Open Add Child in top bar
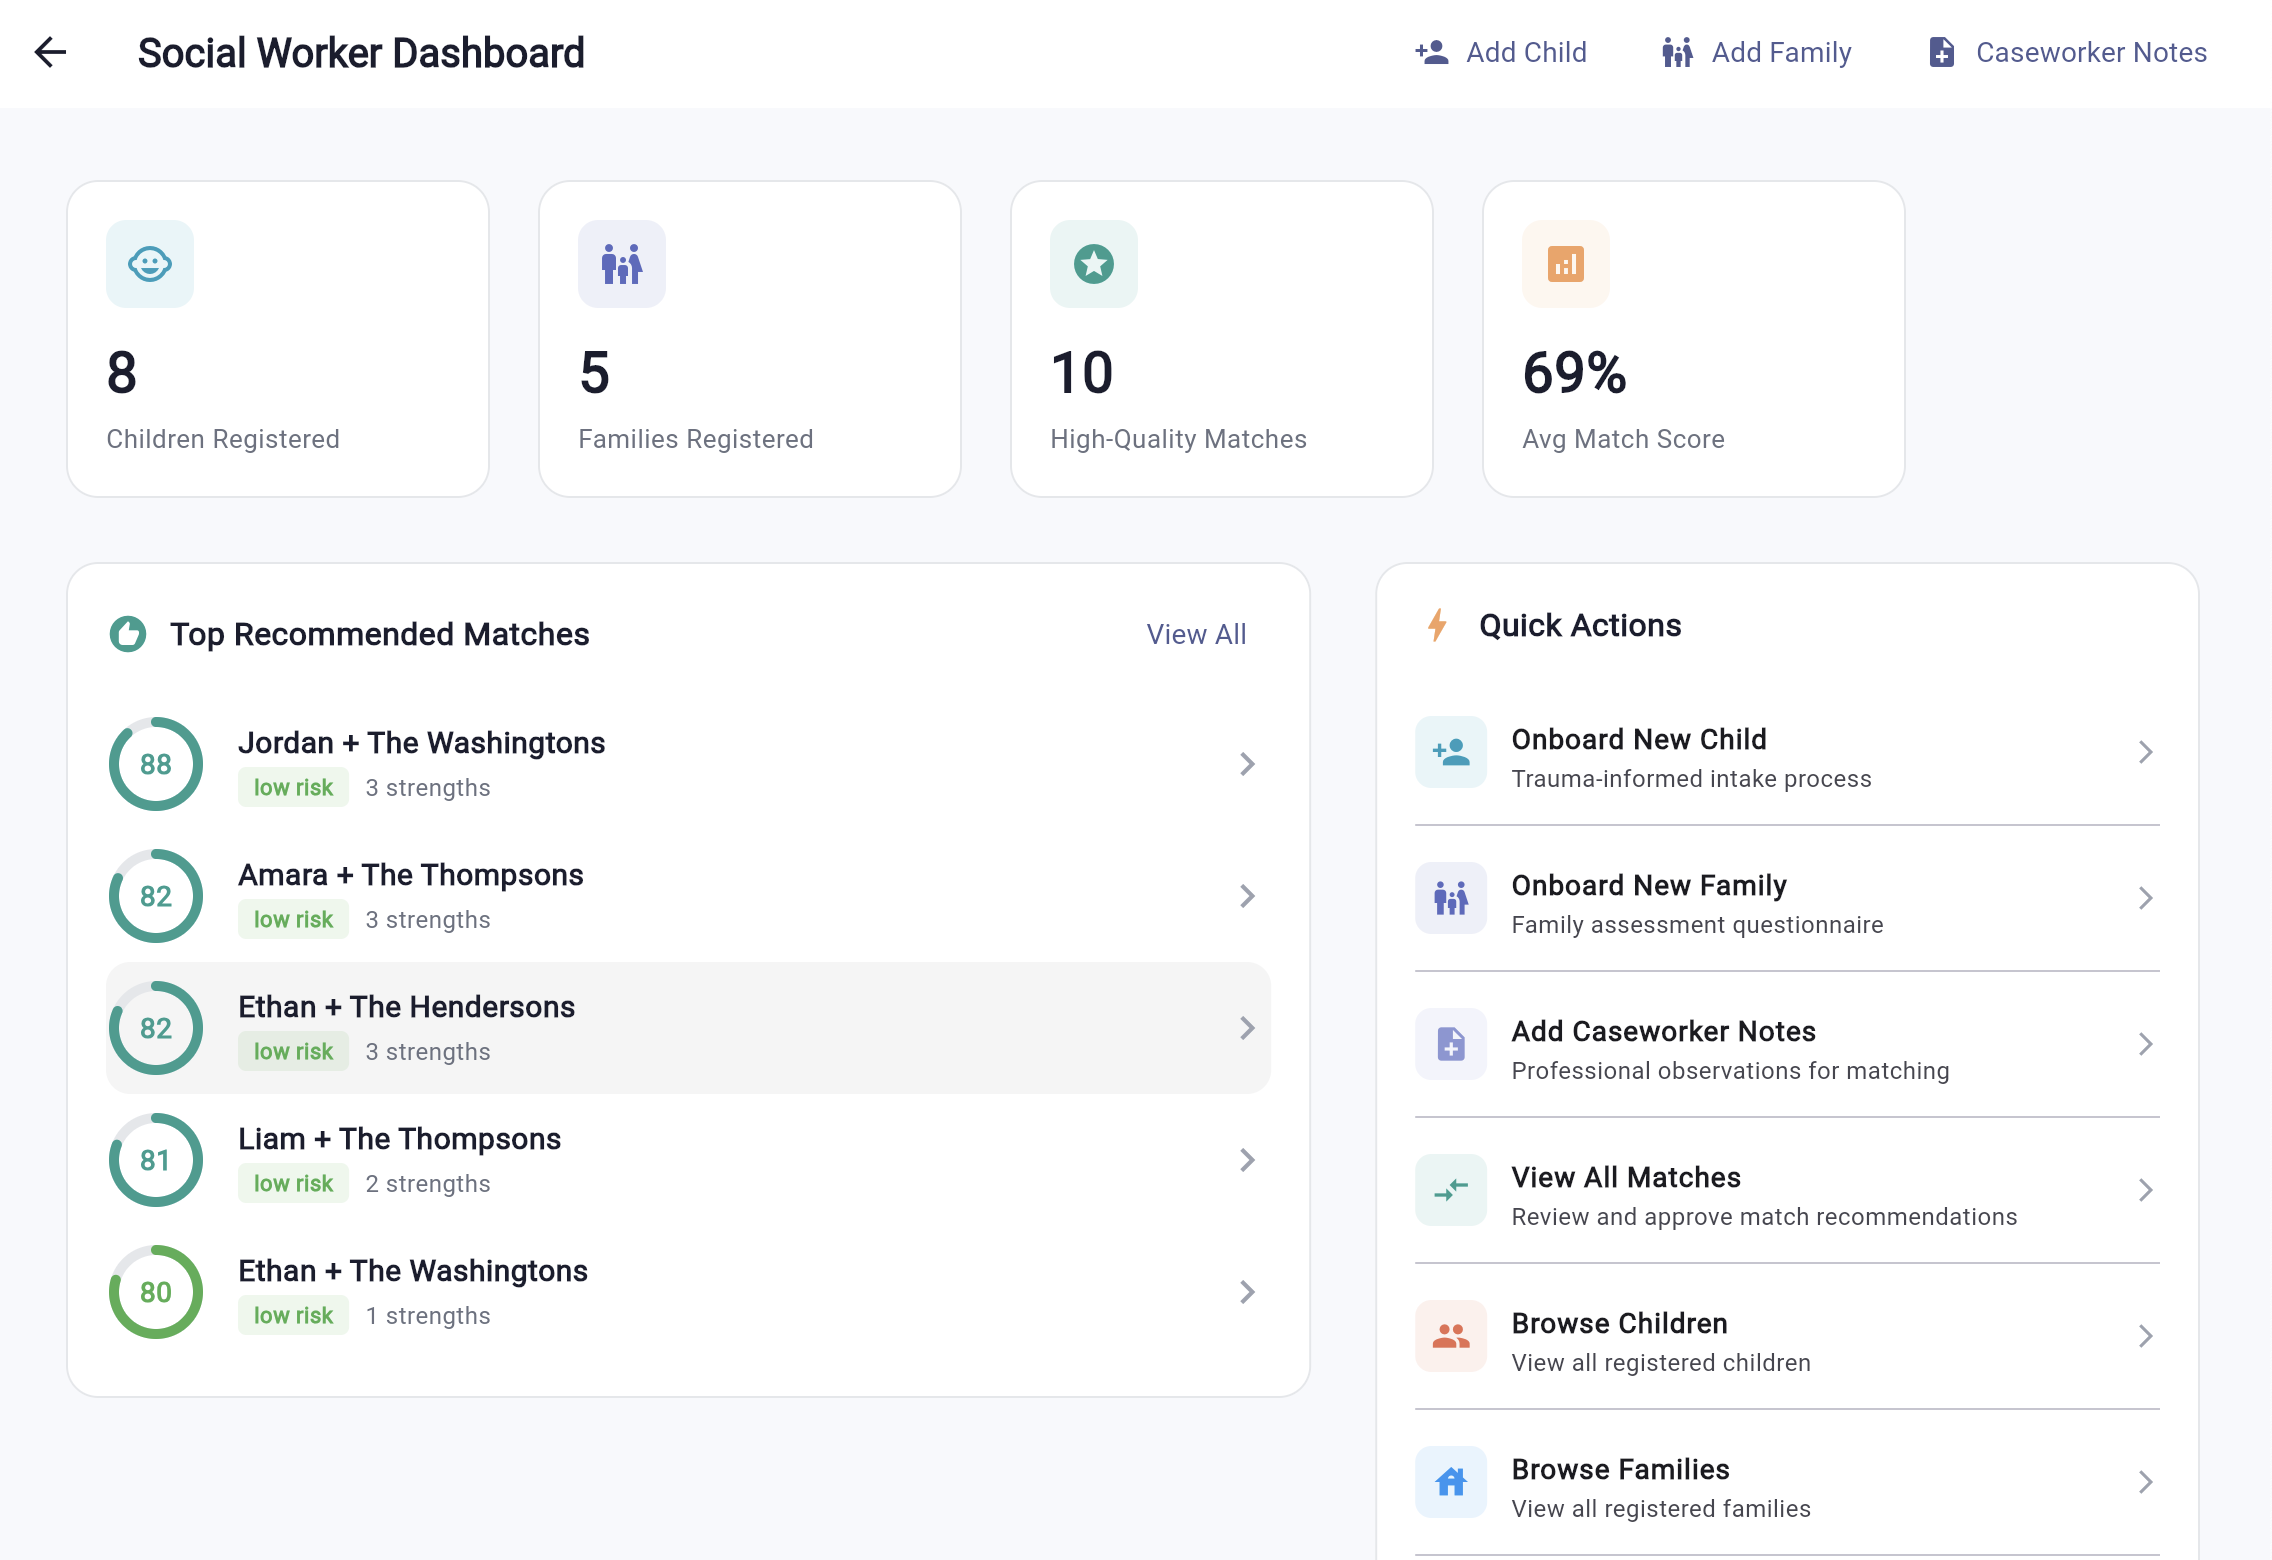 pyautogui.click(x=1501, y=52)
